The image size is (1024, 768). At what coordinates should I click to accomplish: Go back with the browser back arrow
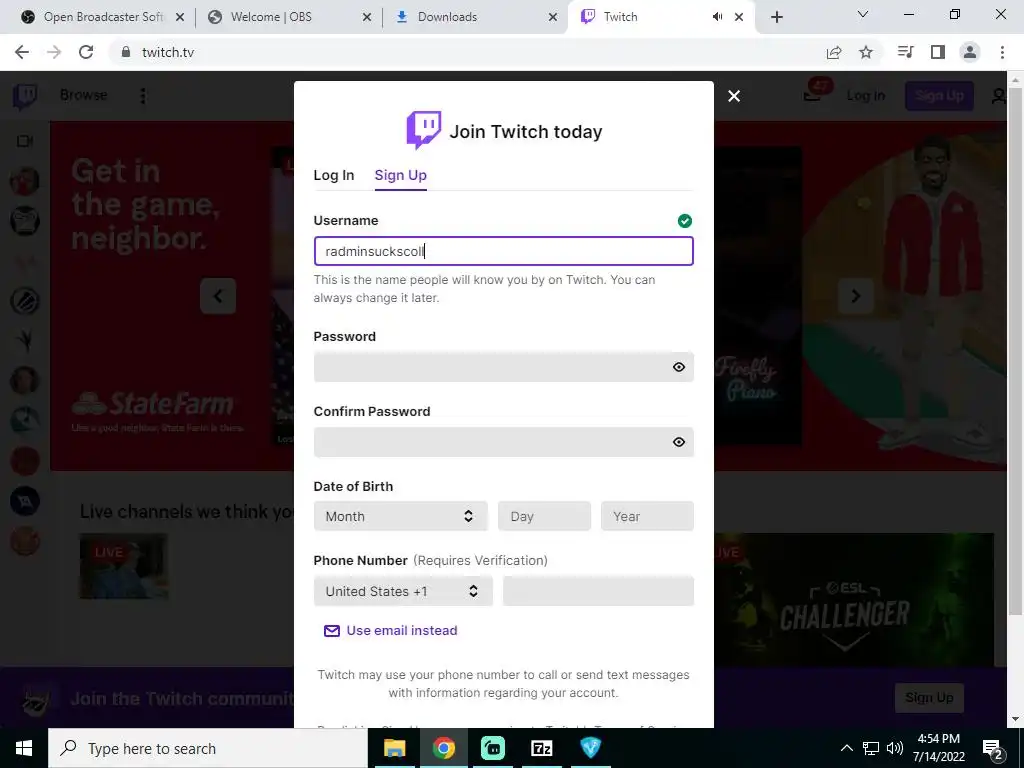click(x=22, y=52)
